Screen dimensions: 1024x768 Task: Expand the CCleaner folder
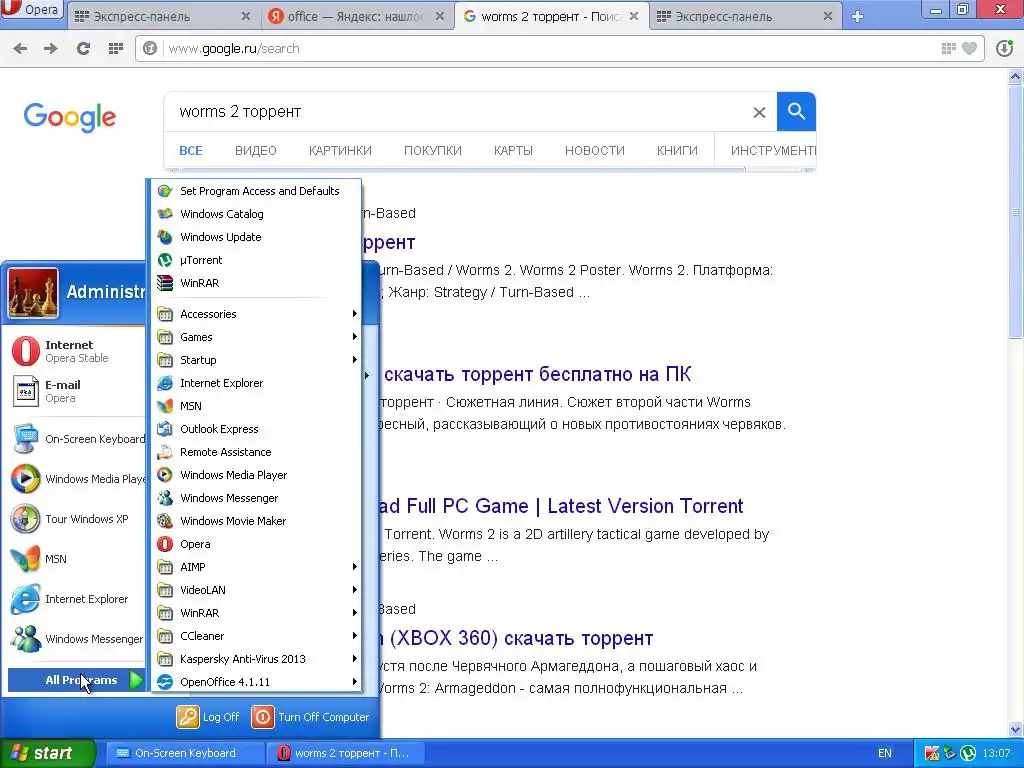[x=257, y=636]
